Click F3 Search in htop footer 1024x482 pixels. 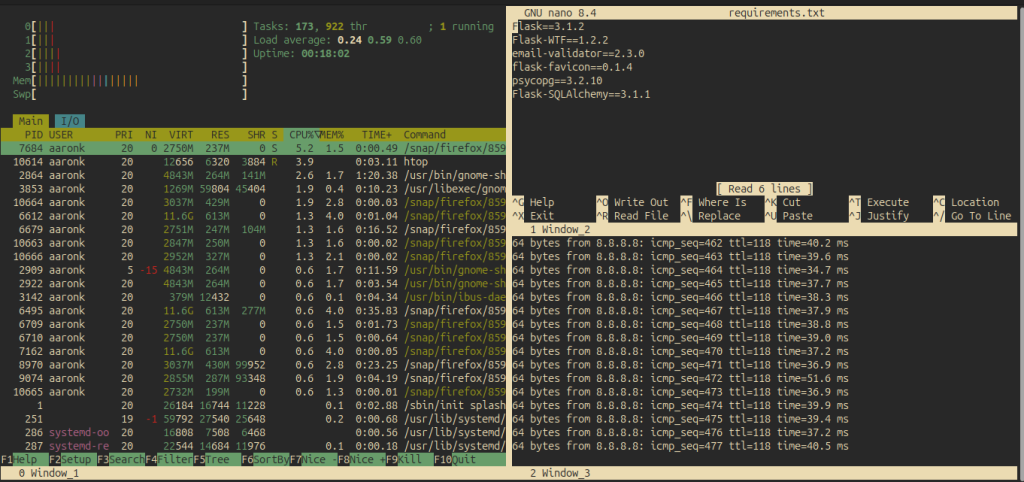(x=121, y=459)
